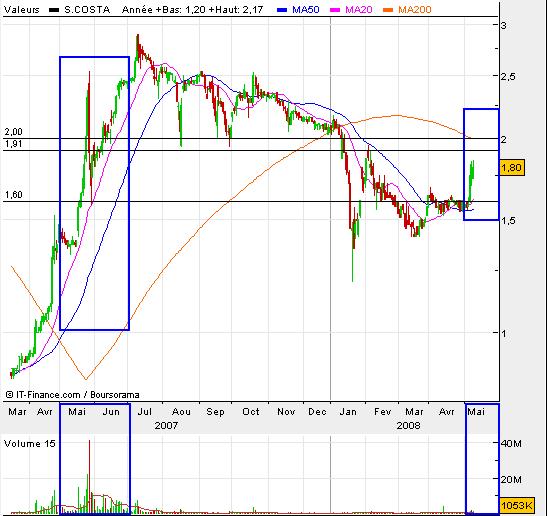The height and width of the screenshot is (516, 548).
Task: Click the 'Sep' month label
Action: click(x=215, y=412)
